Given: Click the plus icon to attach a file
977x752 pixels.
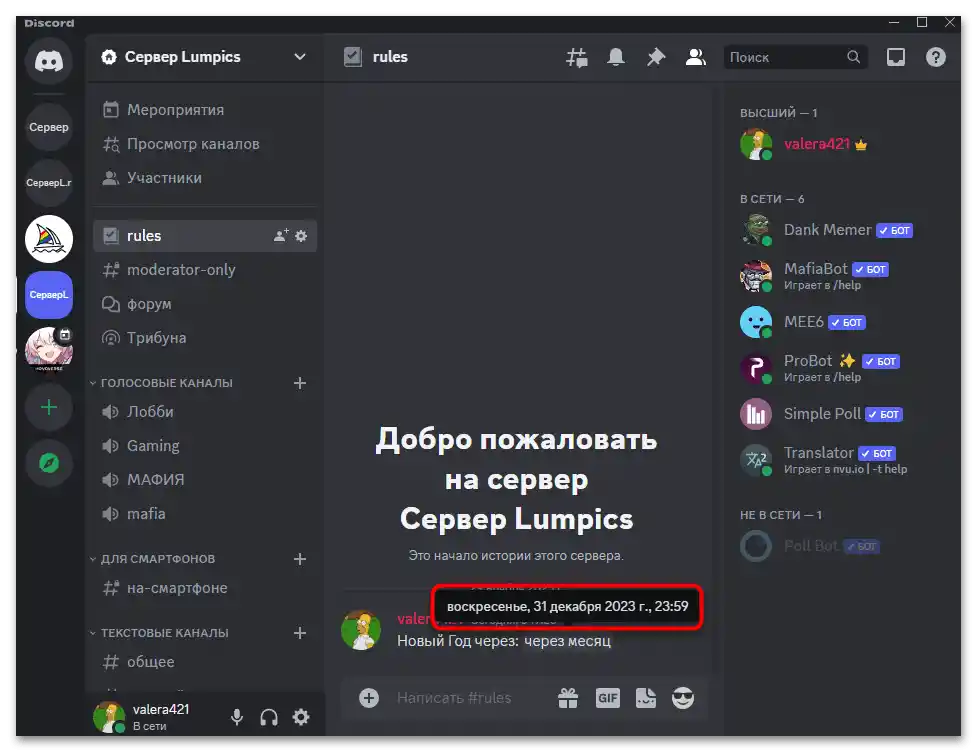Looking at the screenshot, I should pos(370,698).
